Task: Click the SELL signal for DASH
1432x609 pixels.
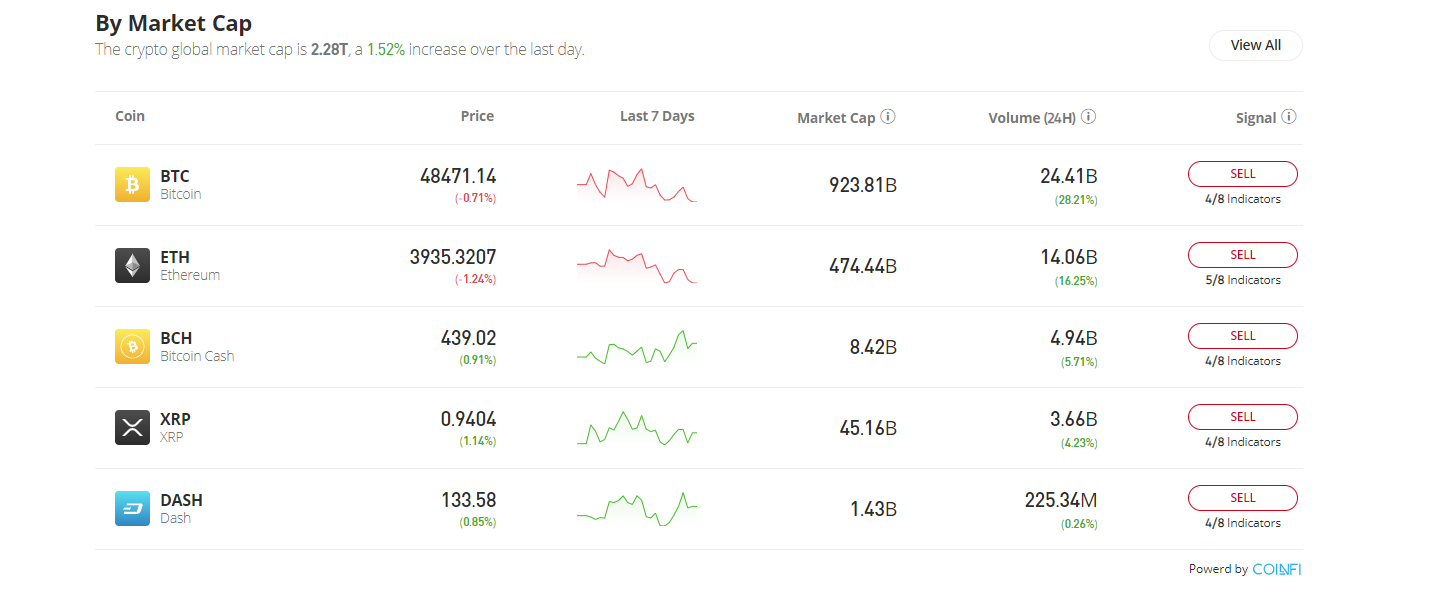Action: click(x=1243, y=498)
